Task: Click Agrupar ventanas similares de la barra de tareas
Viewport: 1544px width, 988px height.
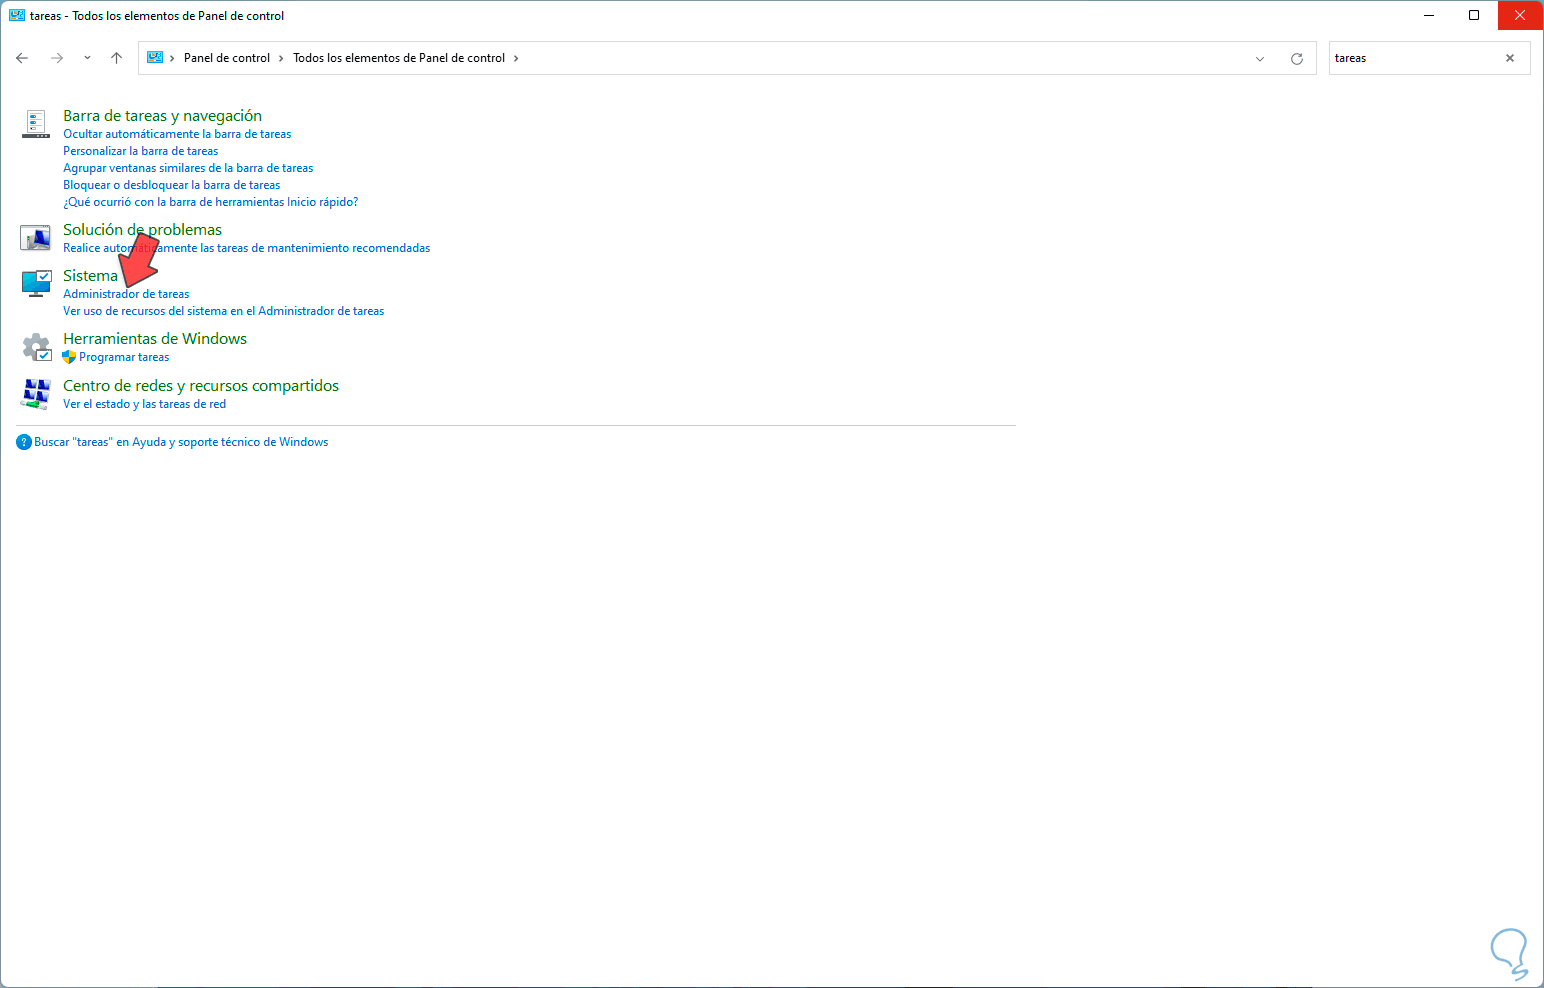Action: click(x=188, y=168)
